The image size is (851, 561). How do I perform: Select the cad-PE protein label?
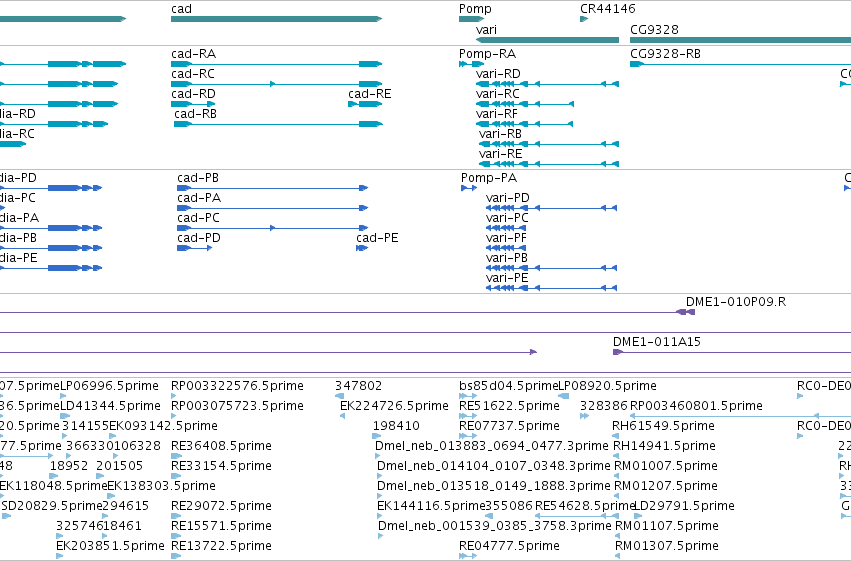click(x=377, y=238)
